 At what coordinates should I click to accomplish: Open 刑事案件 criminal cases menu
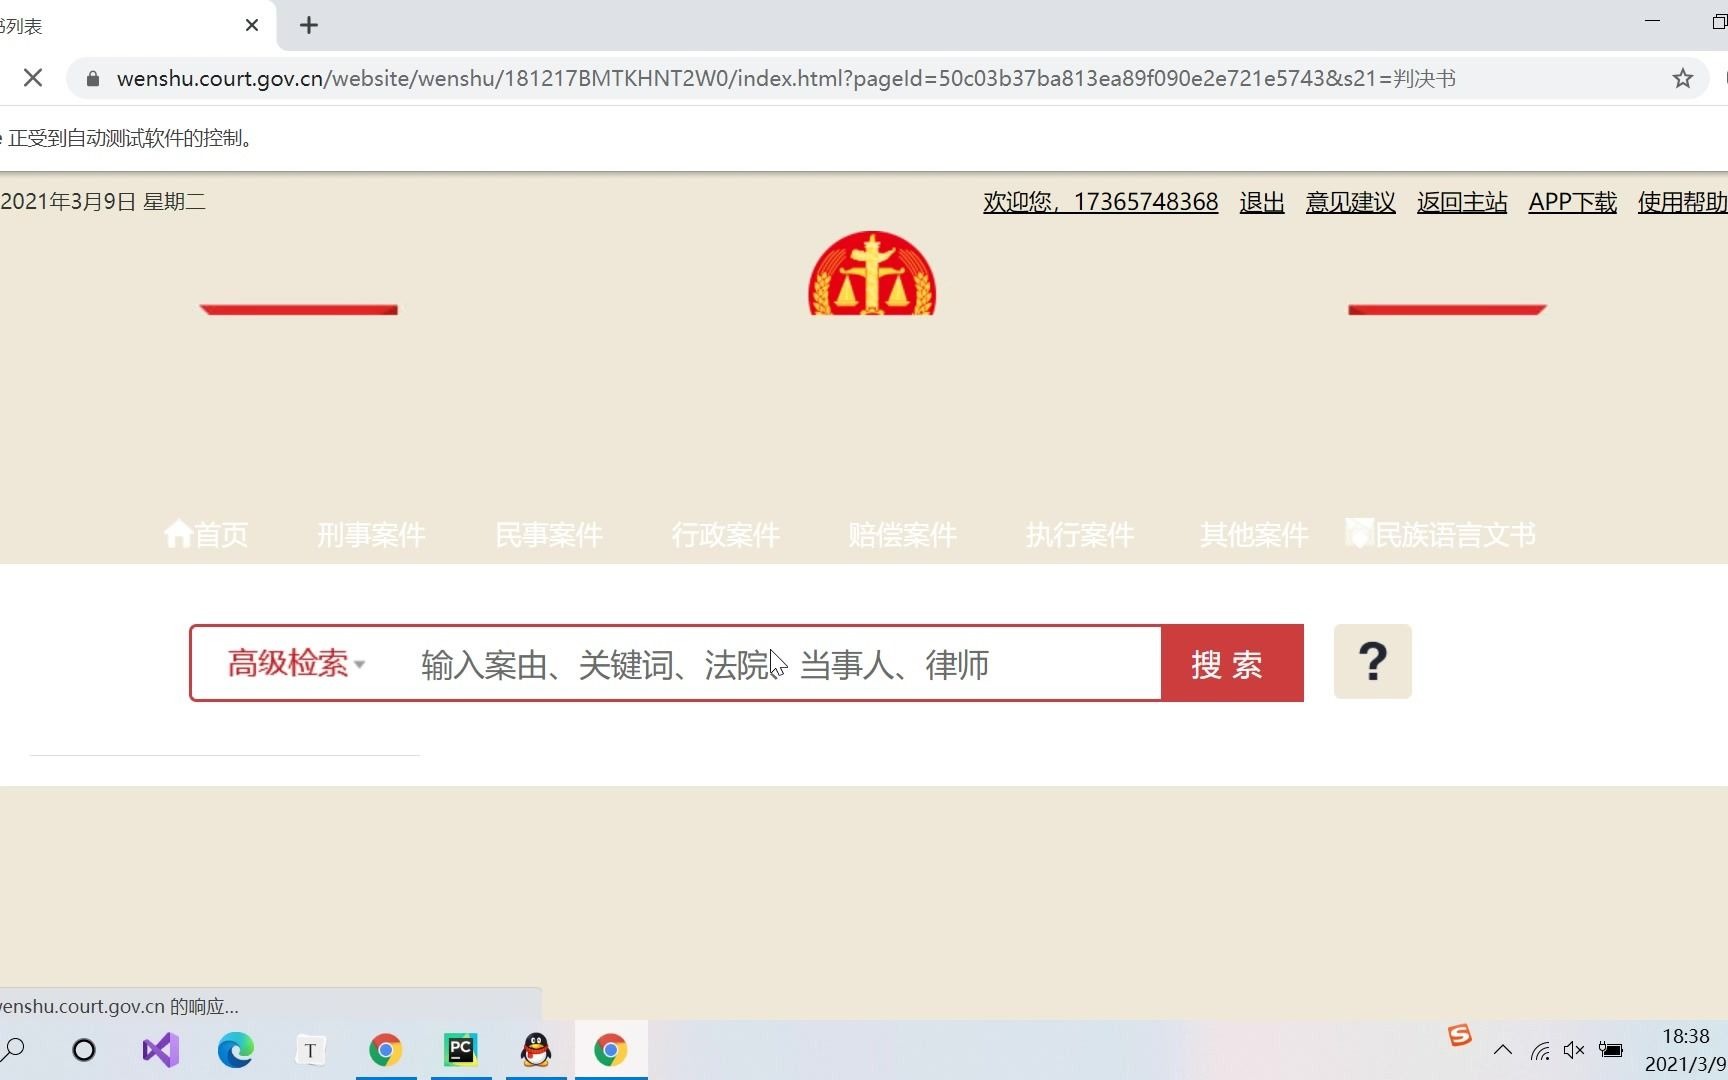(x=371, y=535)
